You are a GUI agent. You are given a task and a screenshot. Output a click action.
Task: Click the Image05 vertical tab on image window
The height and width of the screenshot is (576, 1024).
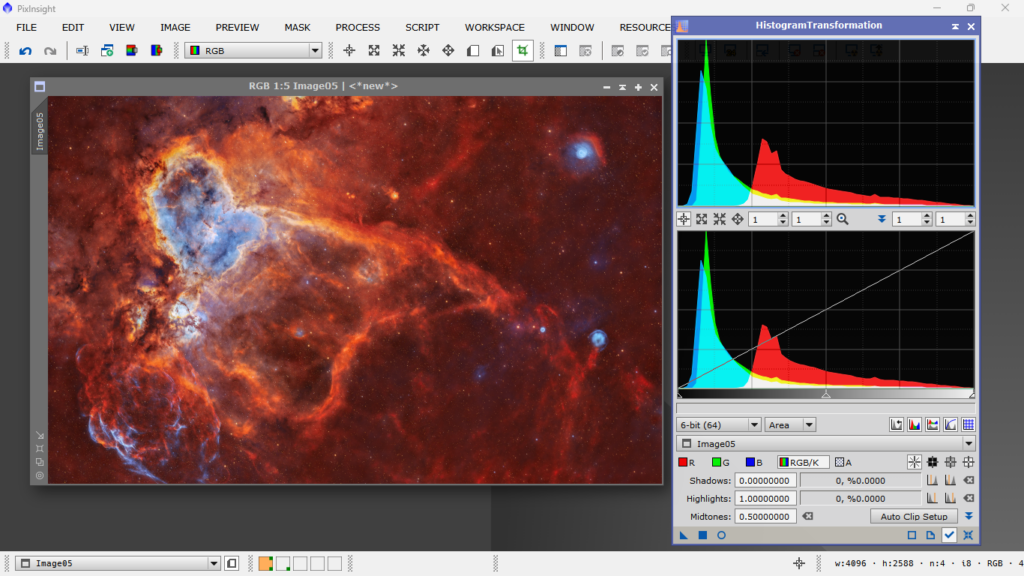40,131
